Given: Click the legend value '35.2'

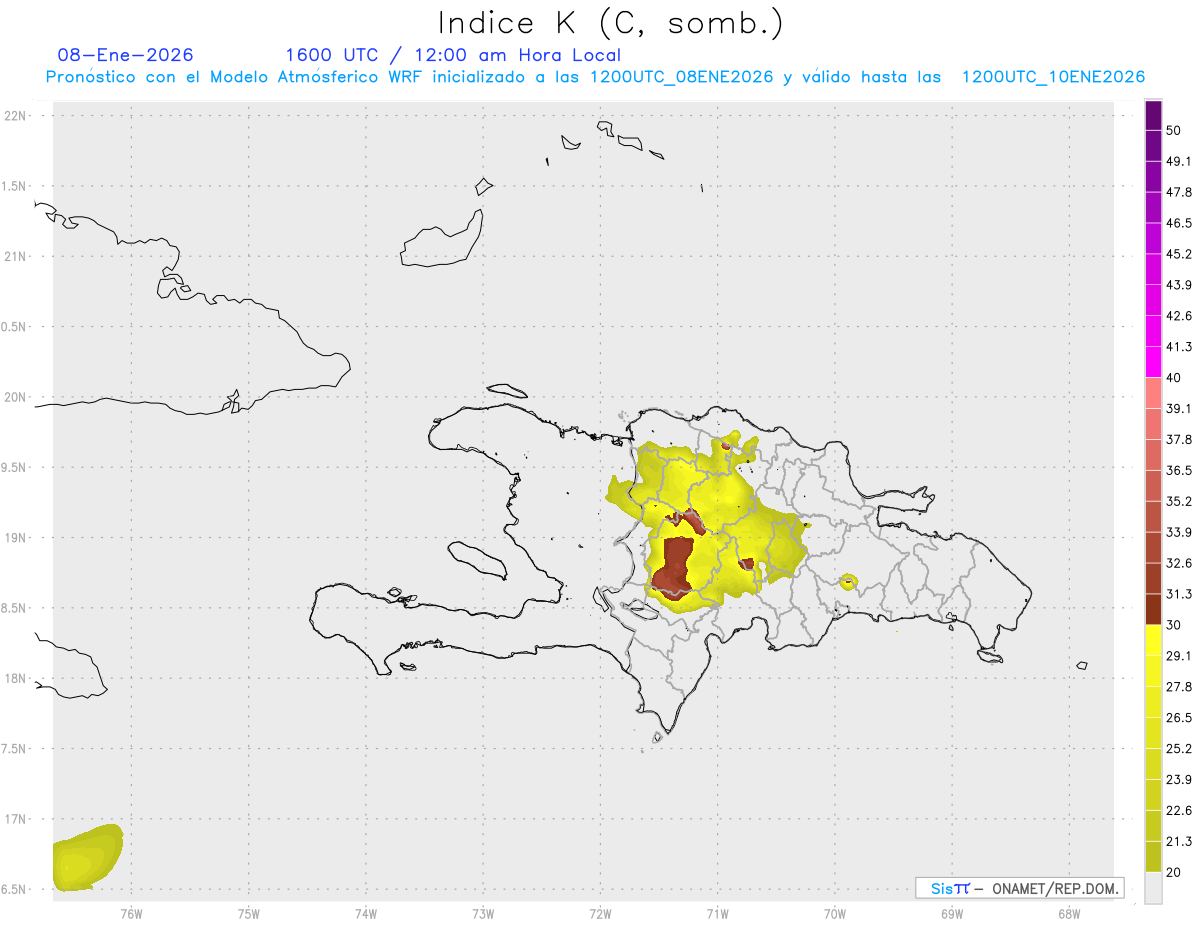Looking at the screenshot, I should pos(1179,501).
